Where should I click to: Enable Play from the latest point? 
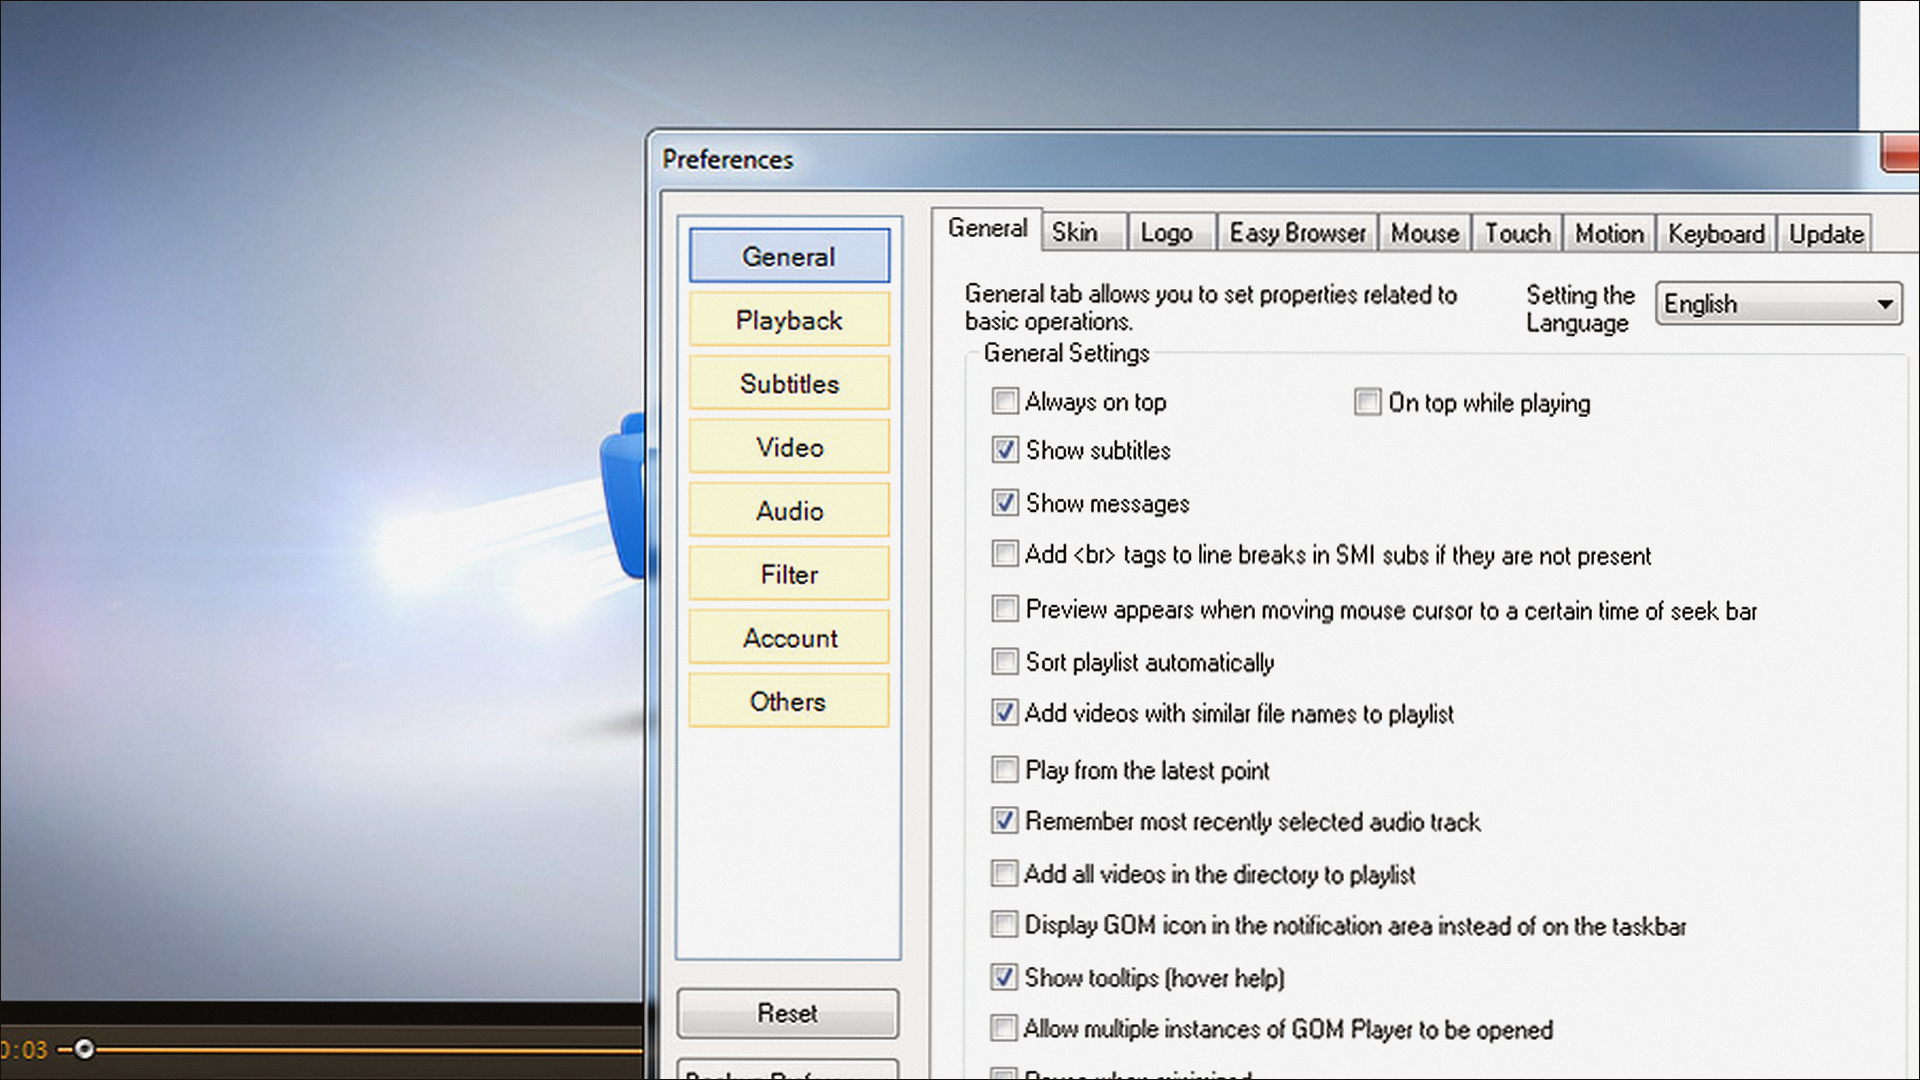click(x=1005, y=769)
